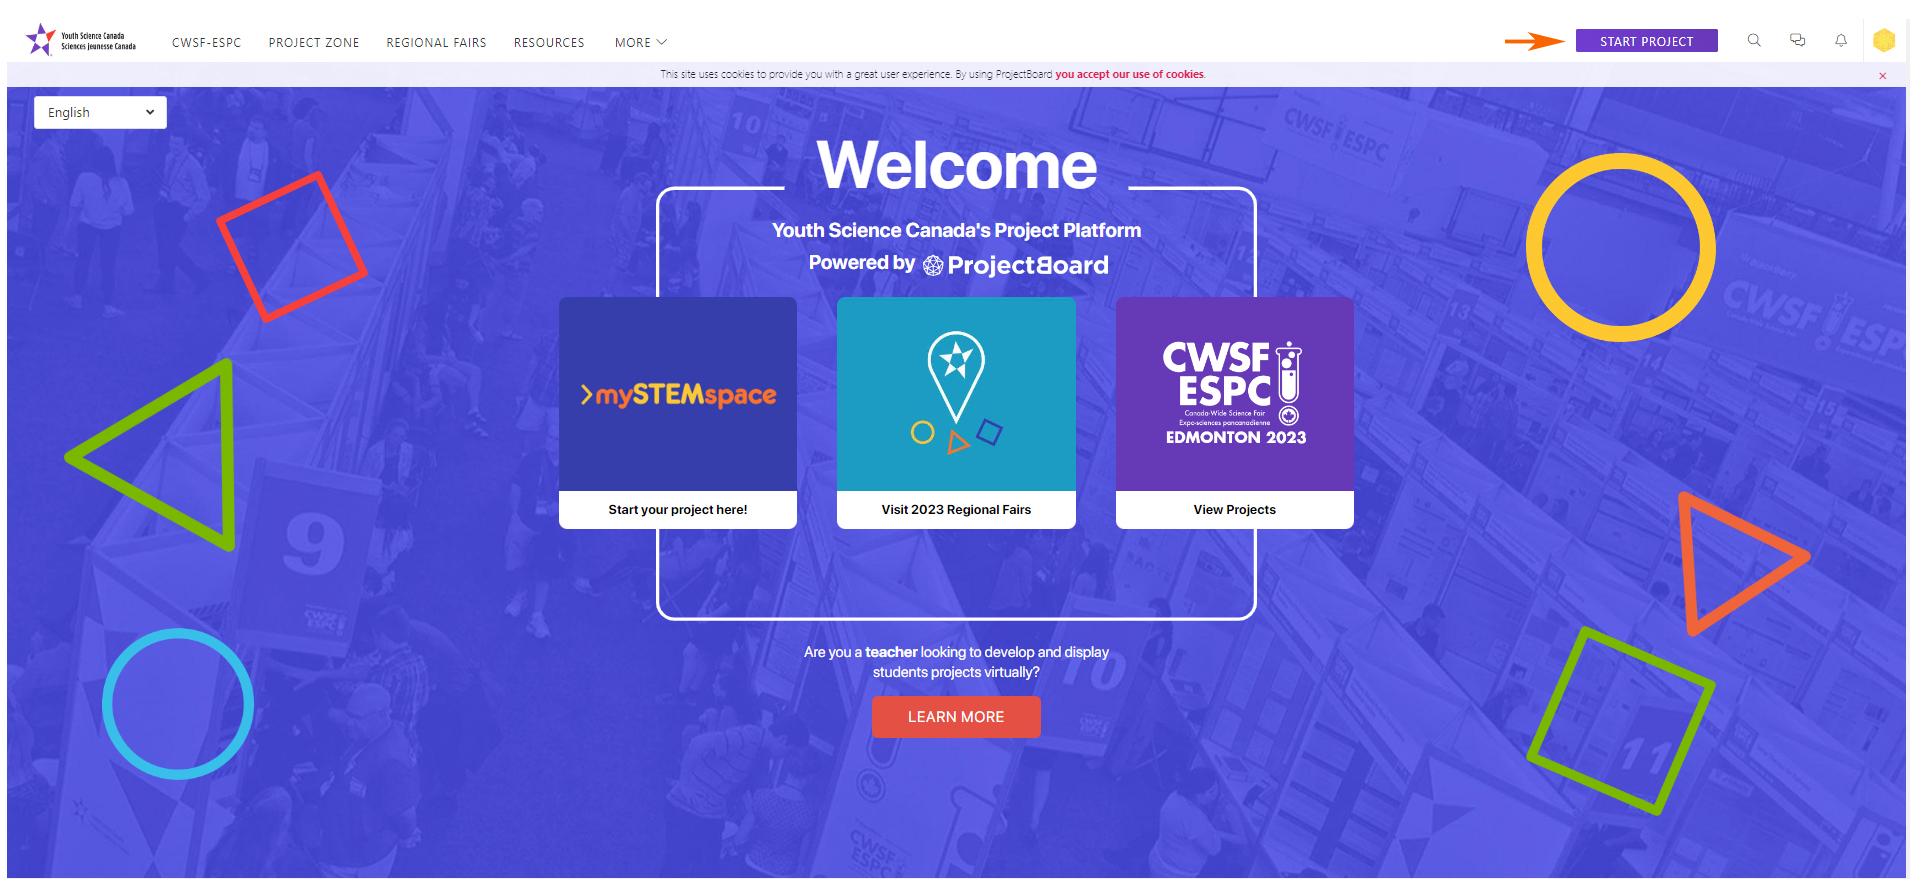Open the CWSF-ESPC menu item

(206, 43)
